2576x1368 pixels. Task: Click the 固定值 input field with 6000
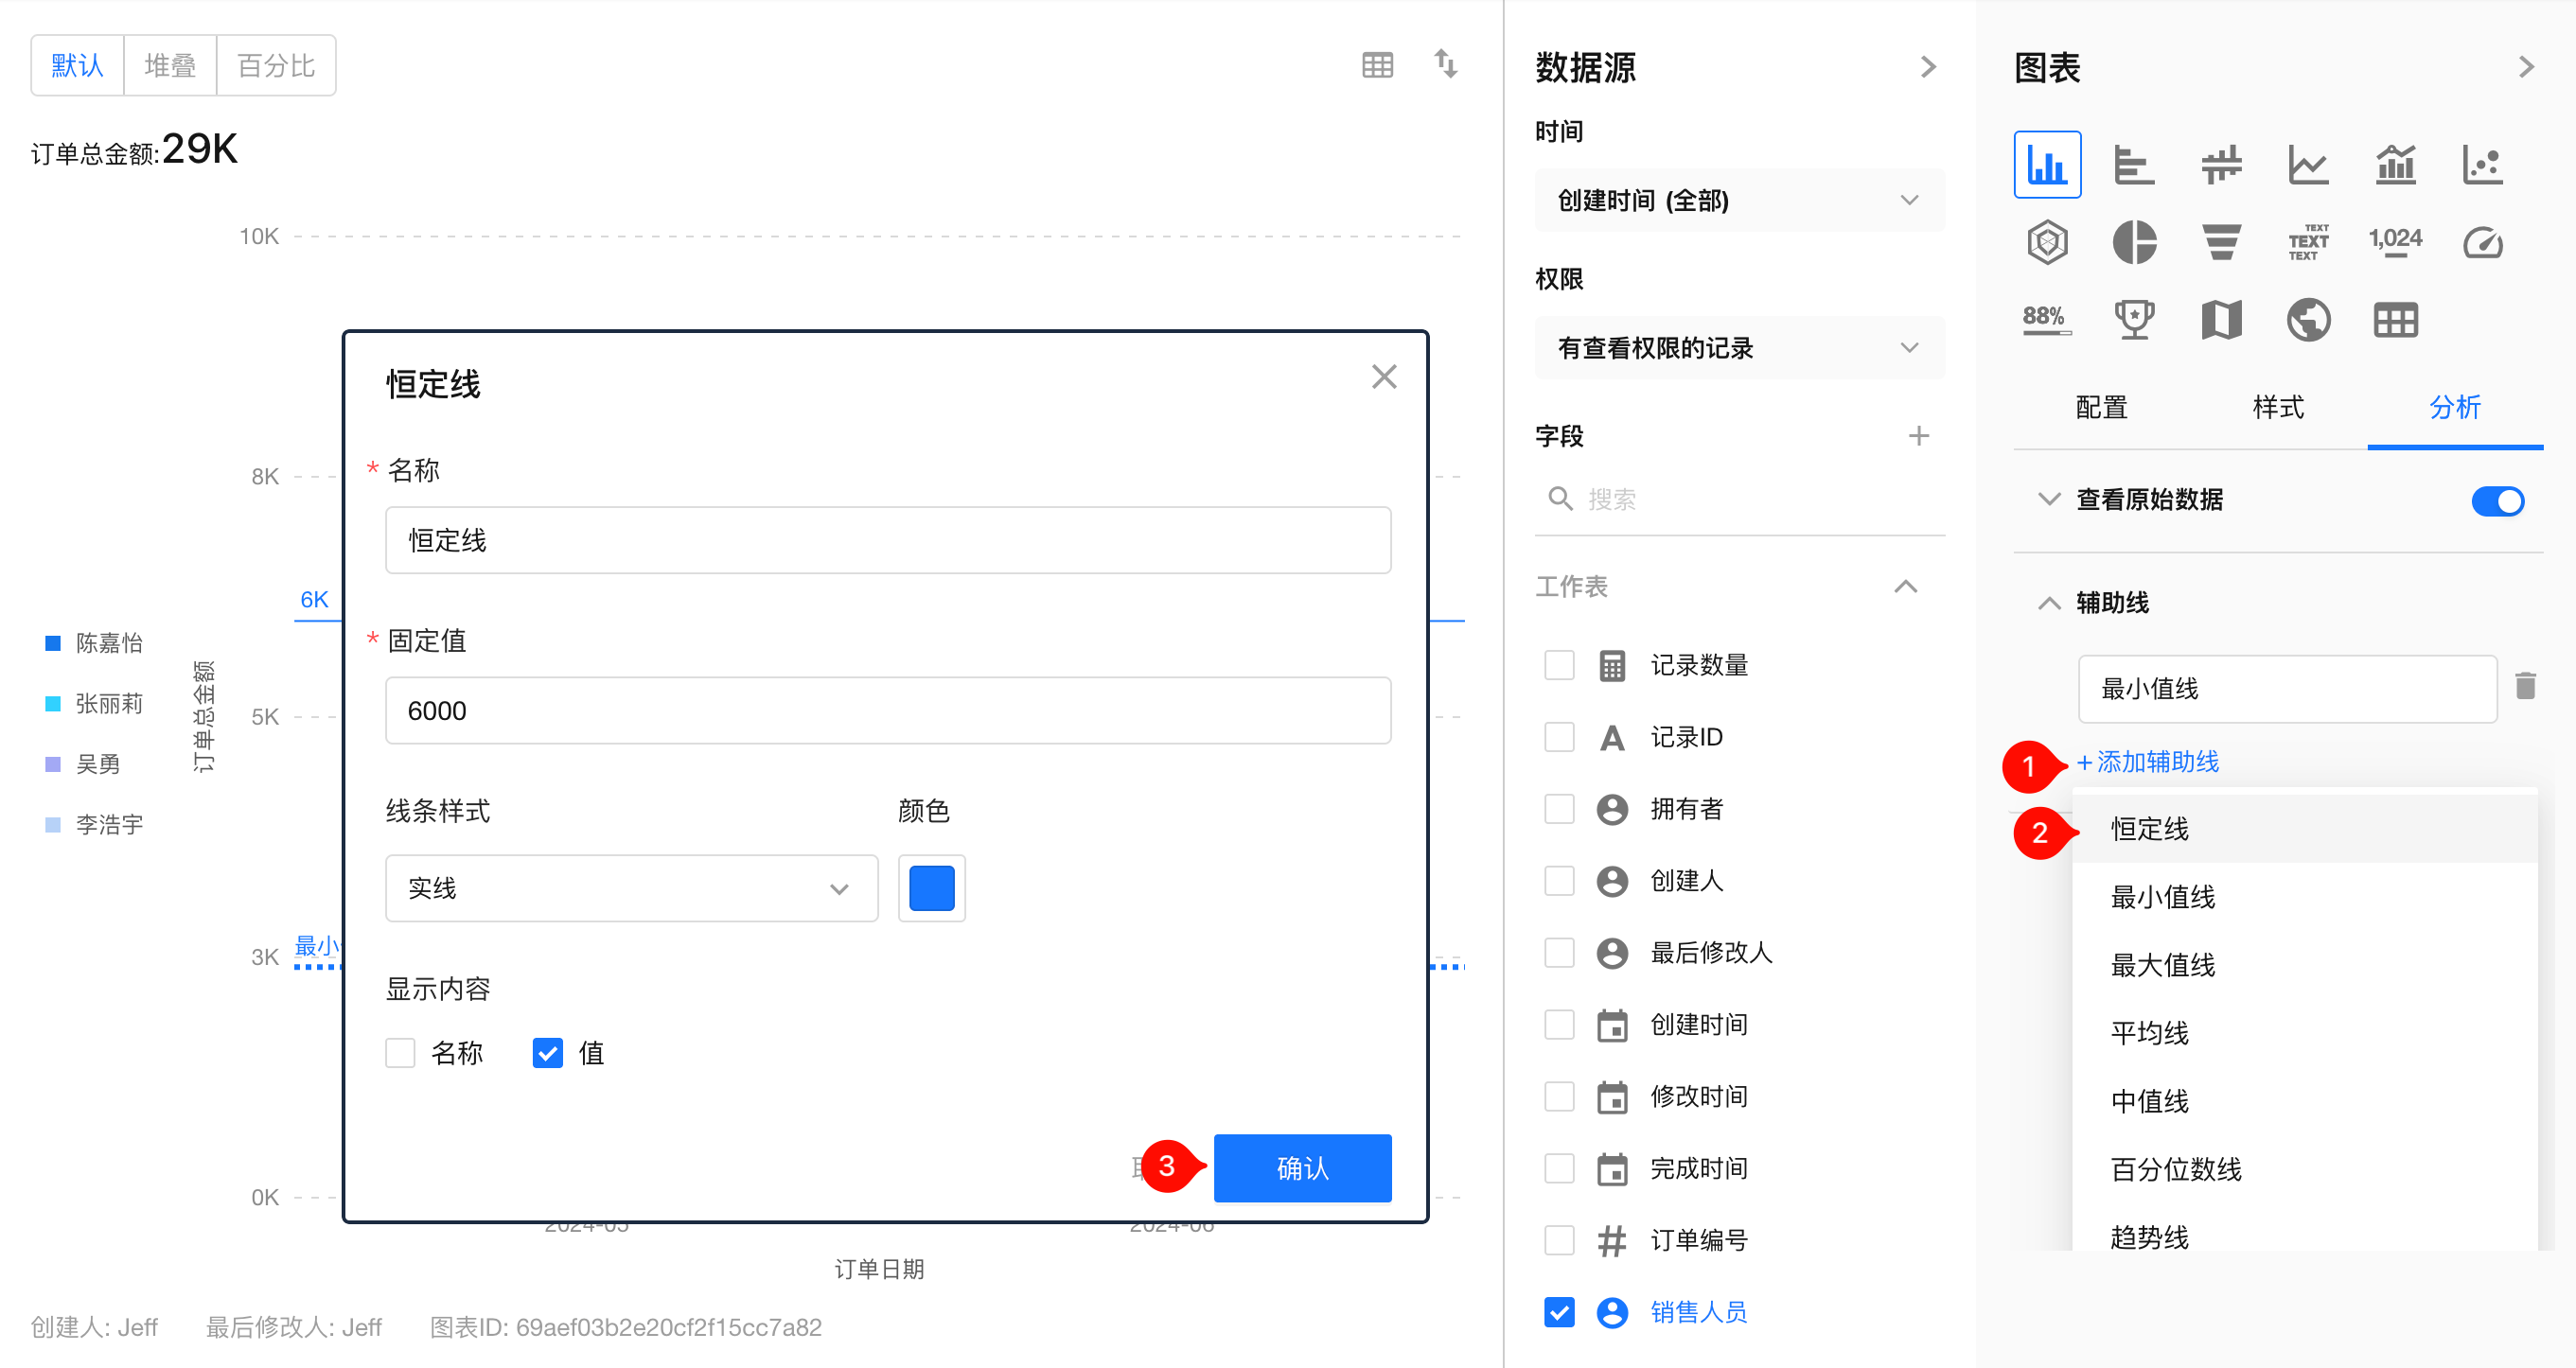pyautogui.click(x=887, y=711)
